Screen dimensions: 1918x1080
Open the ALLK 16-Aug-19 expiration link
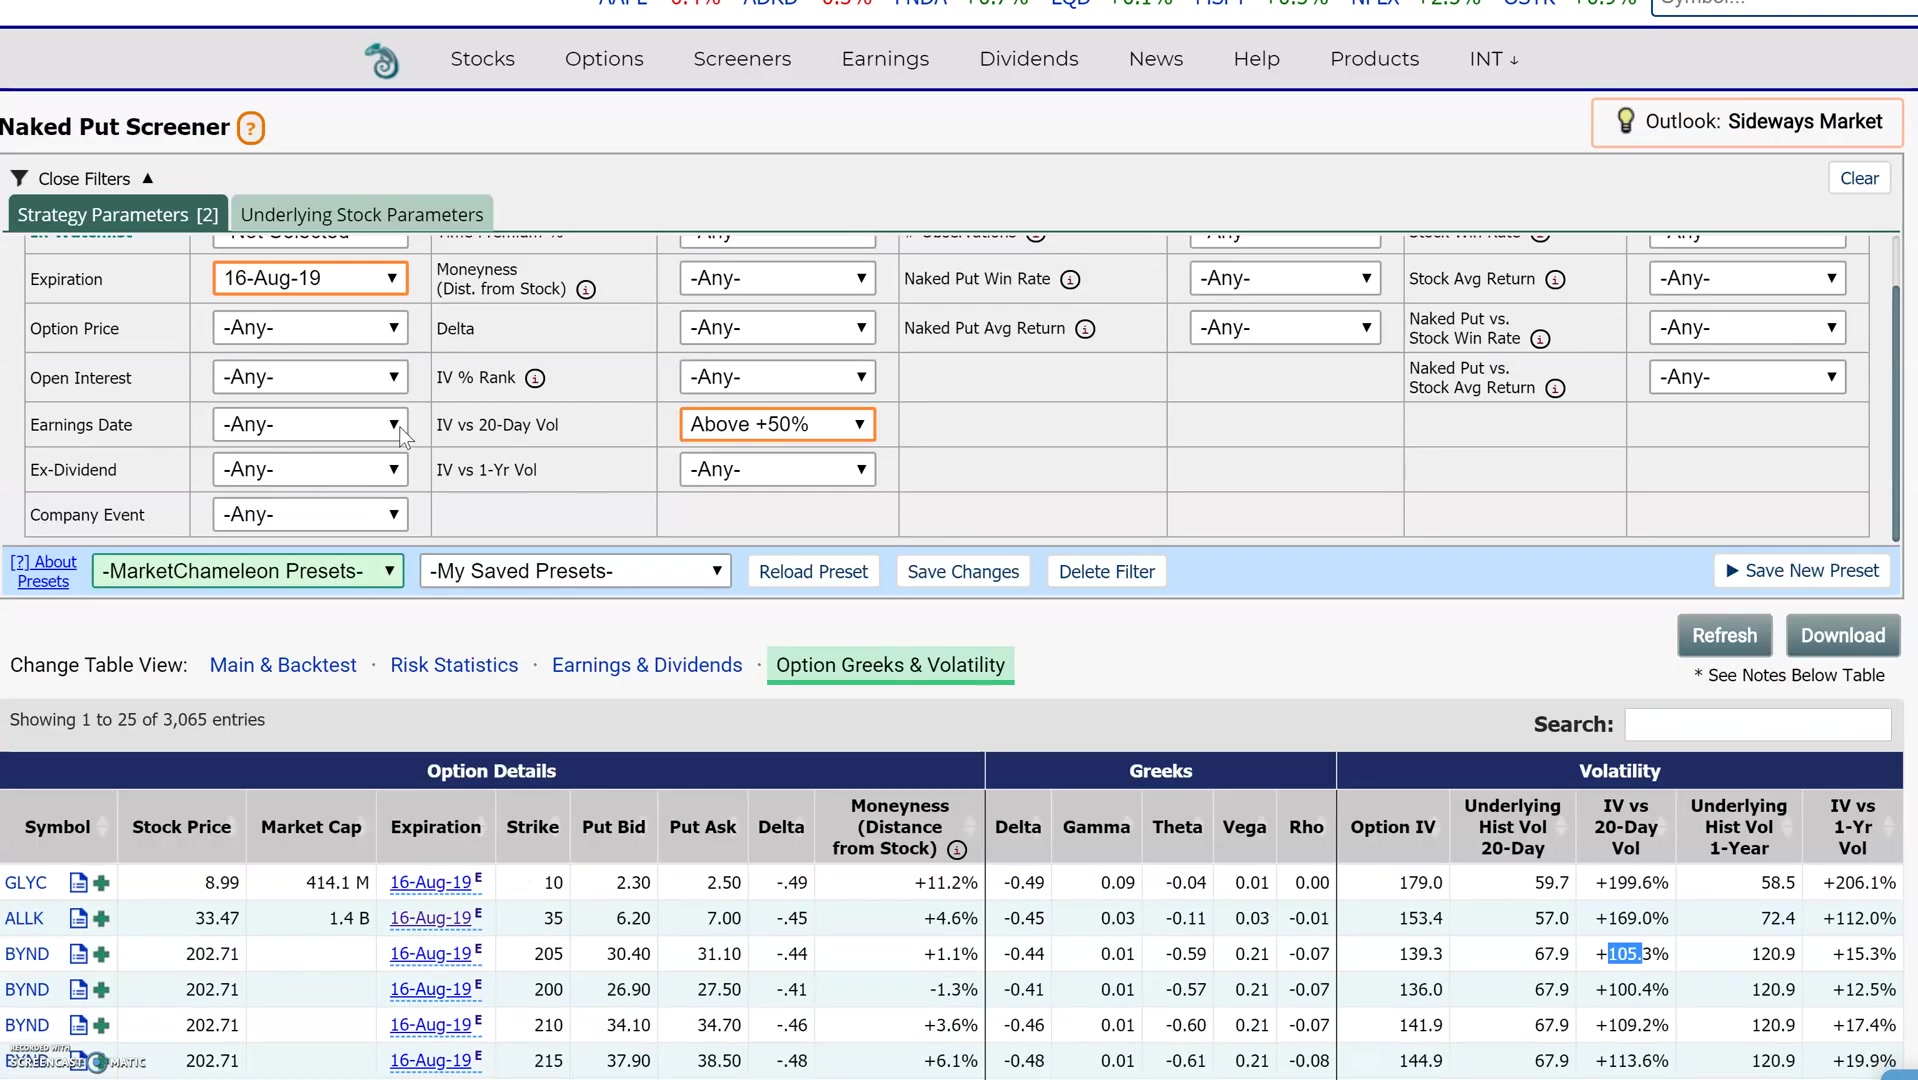coord(430,919)
